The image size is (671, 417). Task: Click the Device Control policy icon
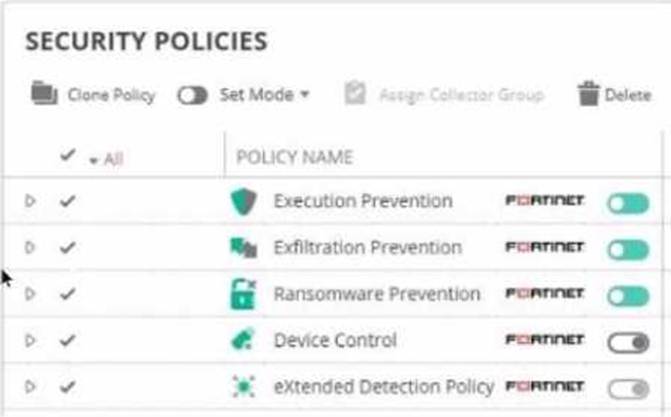pos(243,341)
